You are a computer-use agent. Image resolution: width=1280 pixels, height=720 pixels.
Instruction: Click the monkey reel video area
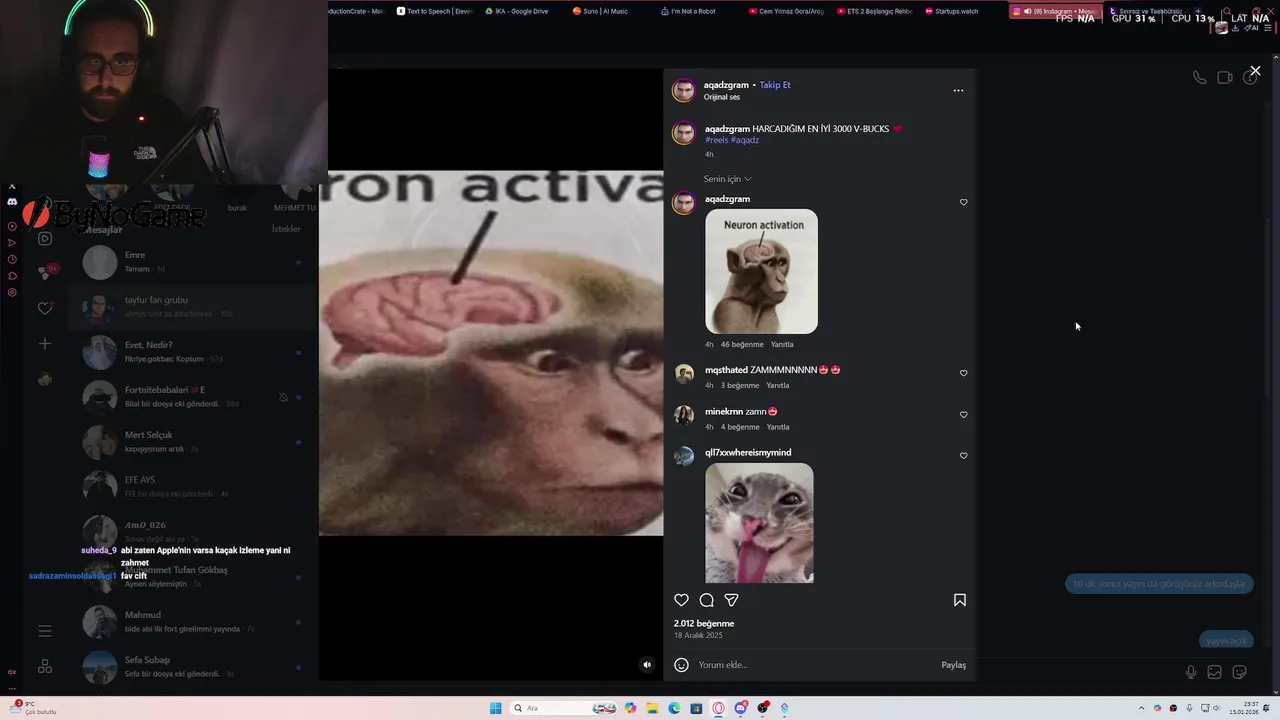click(491, 353)
